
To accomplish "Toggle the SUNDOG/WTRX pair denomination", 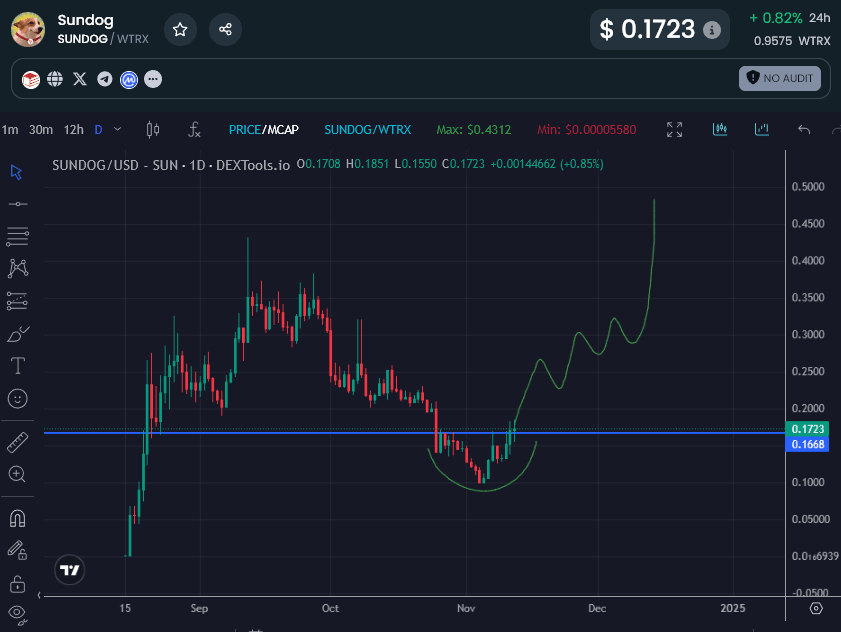I will [x=367, y=130].
